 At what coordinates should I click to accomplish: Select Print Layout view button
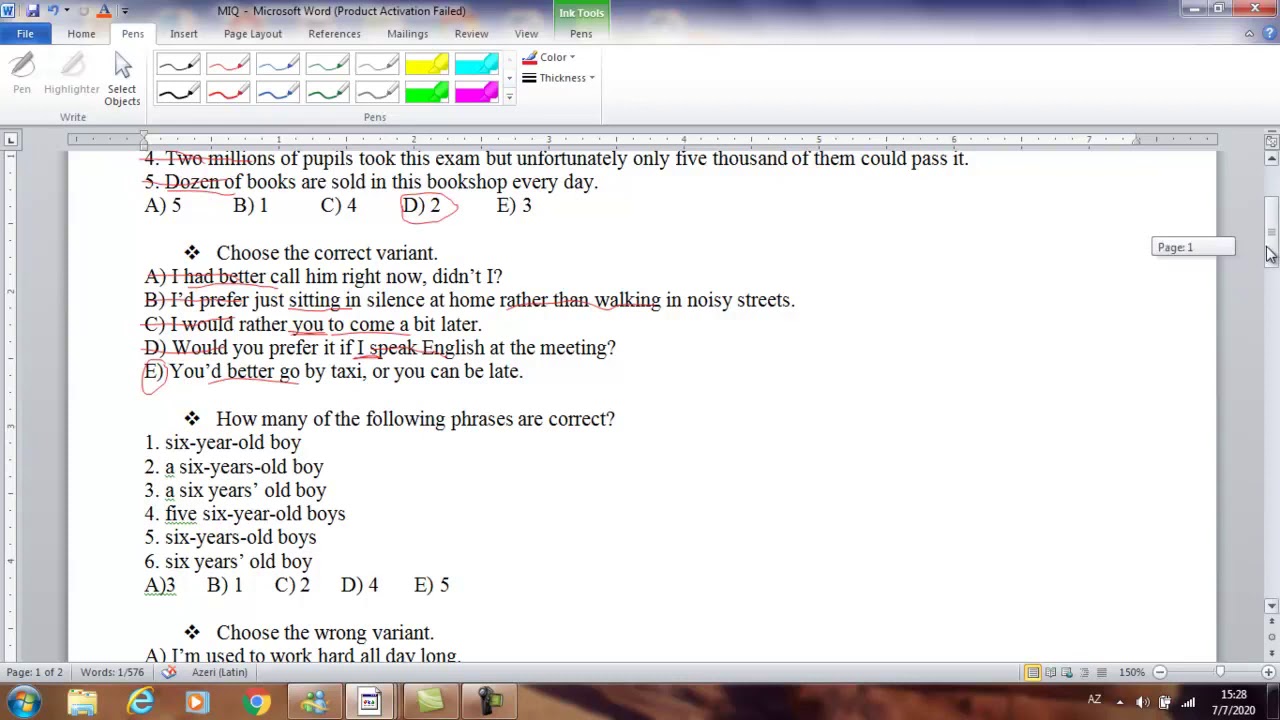click(1033, 672)
